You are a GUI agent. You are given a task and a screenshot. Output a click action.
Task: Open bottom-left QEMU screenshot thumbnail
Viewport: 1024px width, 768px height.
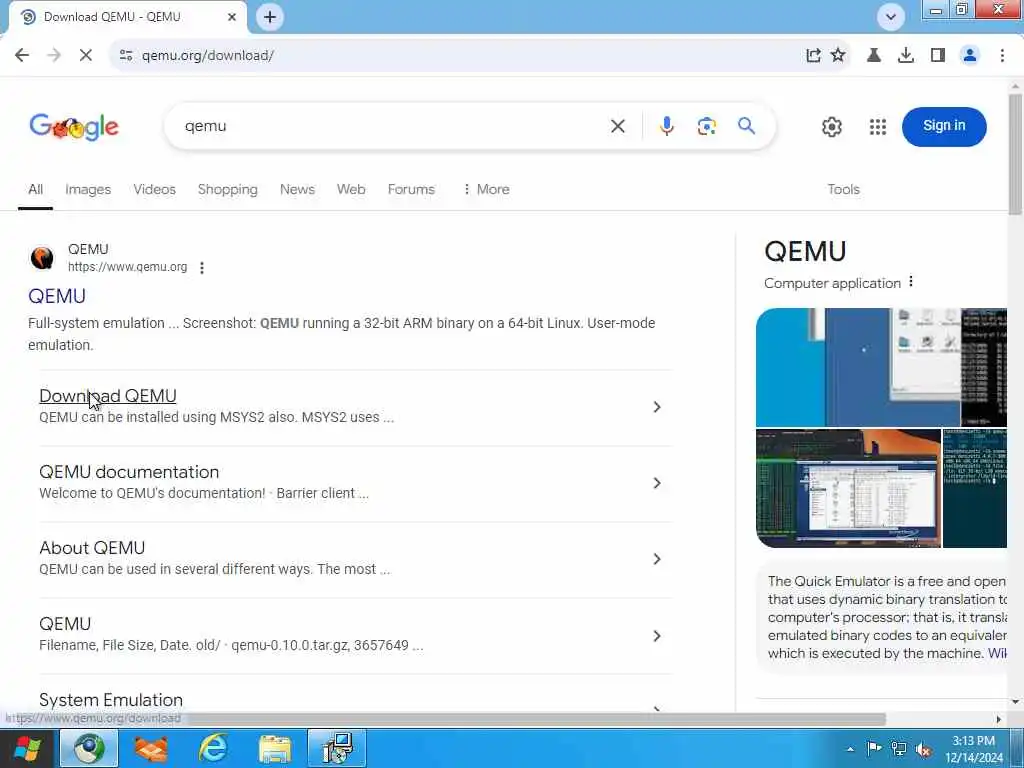(x=848, y=488)
